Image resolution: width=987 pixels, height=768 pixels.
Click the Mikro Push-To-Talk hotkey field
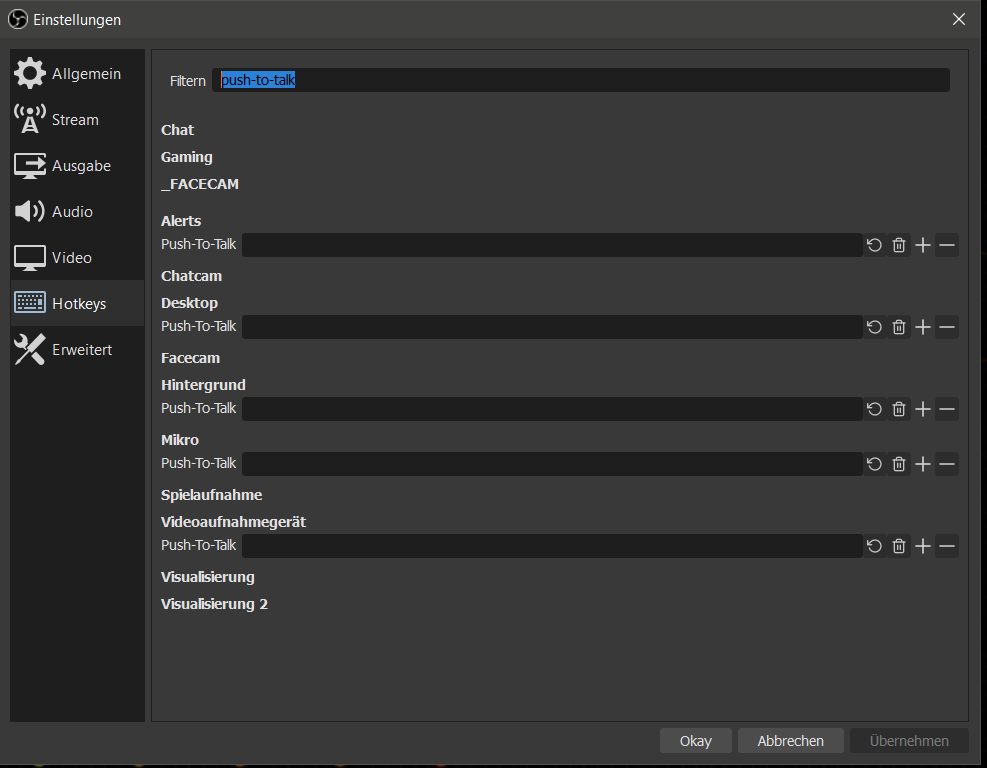tap(552, 464)
